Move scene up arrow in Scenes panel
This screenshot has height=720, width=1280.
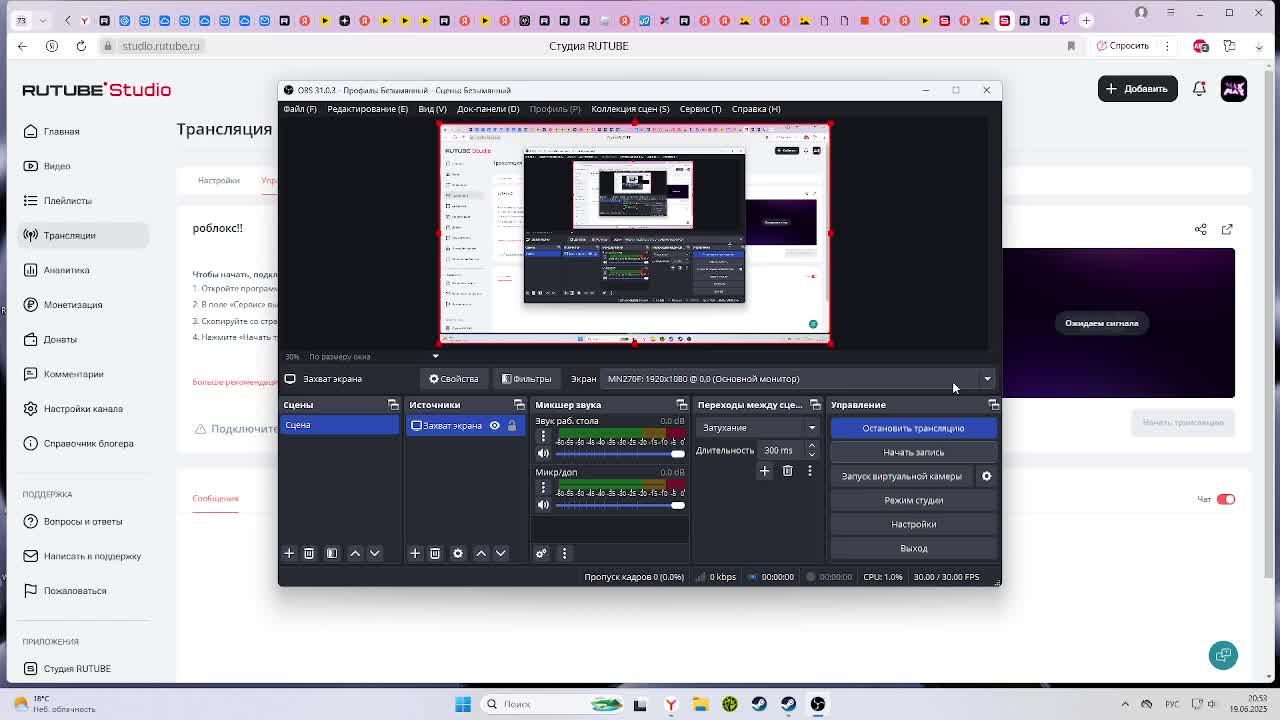tap(355, 553)
